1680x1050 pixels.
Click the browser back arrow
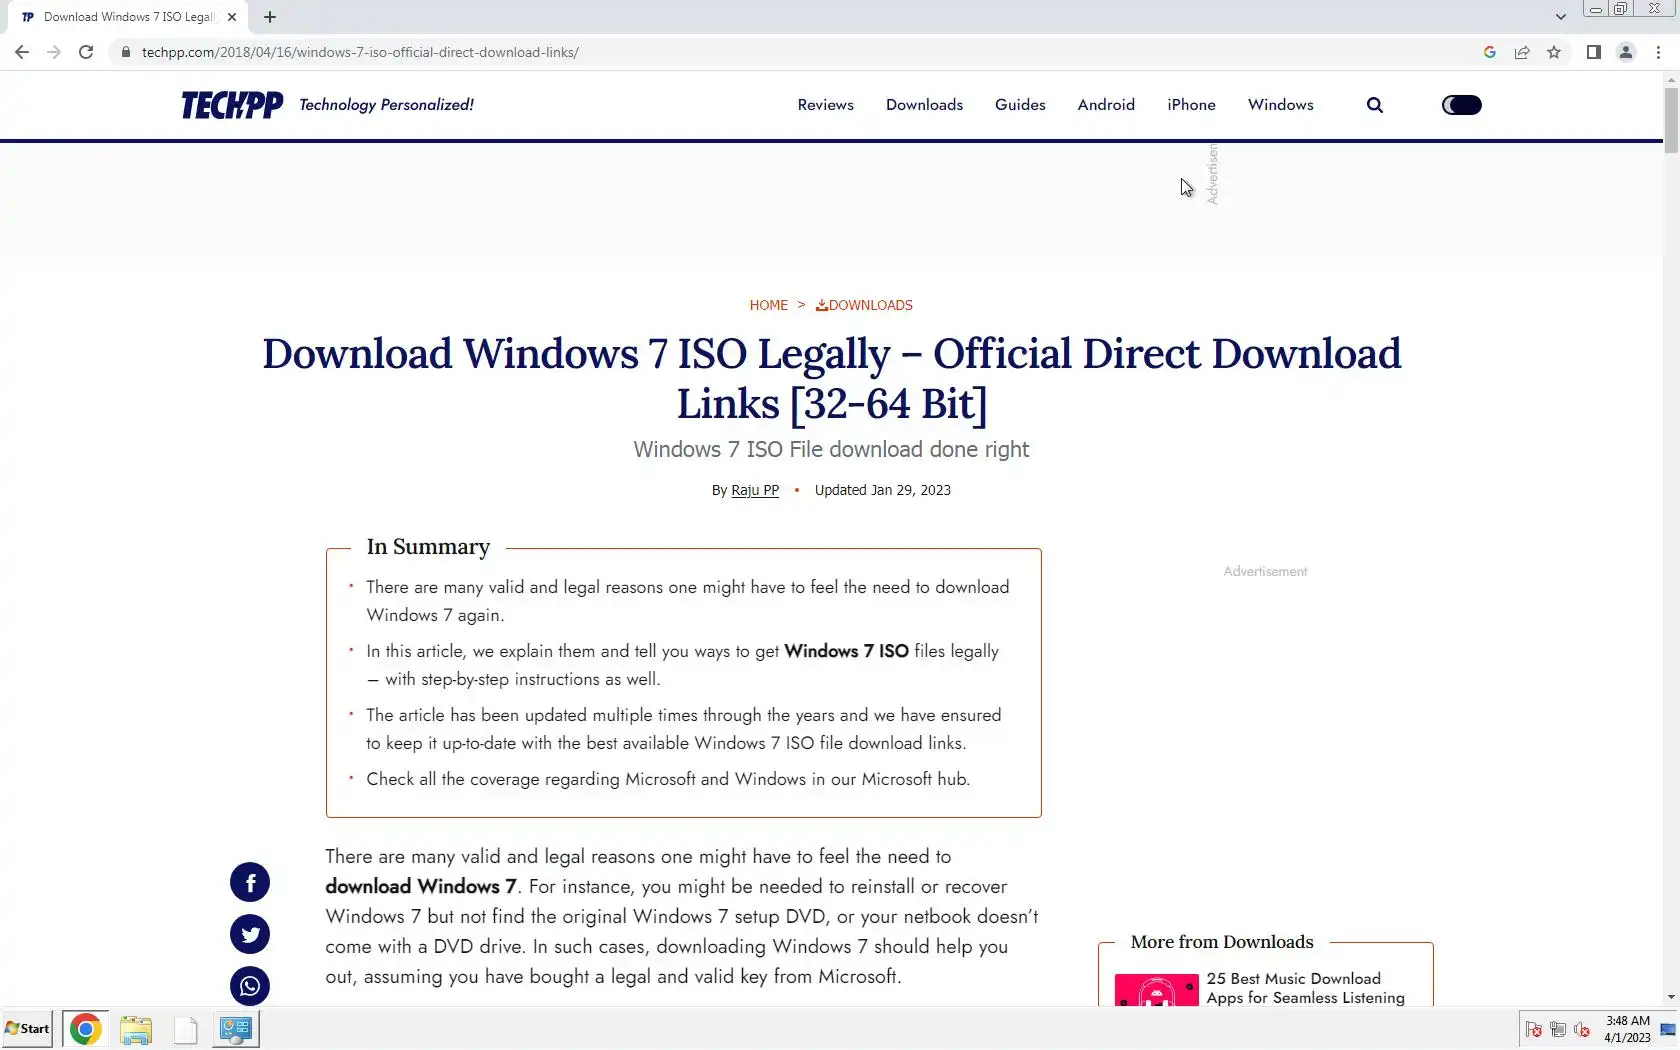[x=22, y=52]
